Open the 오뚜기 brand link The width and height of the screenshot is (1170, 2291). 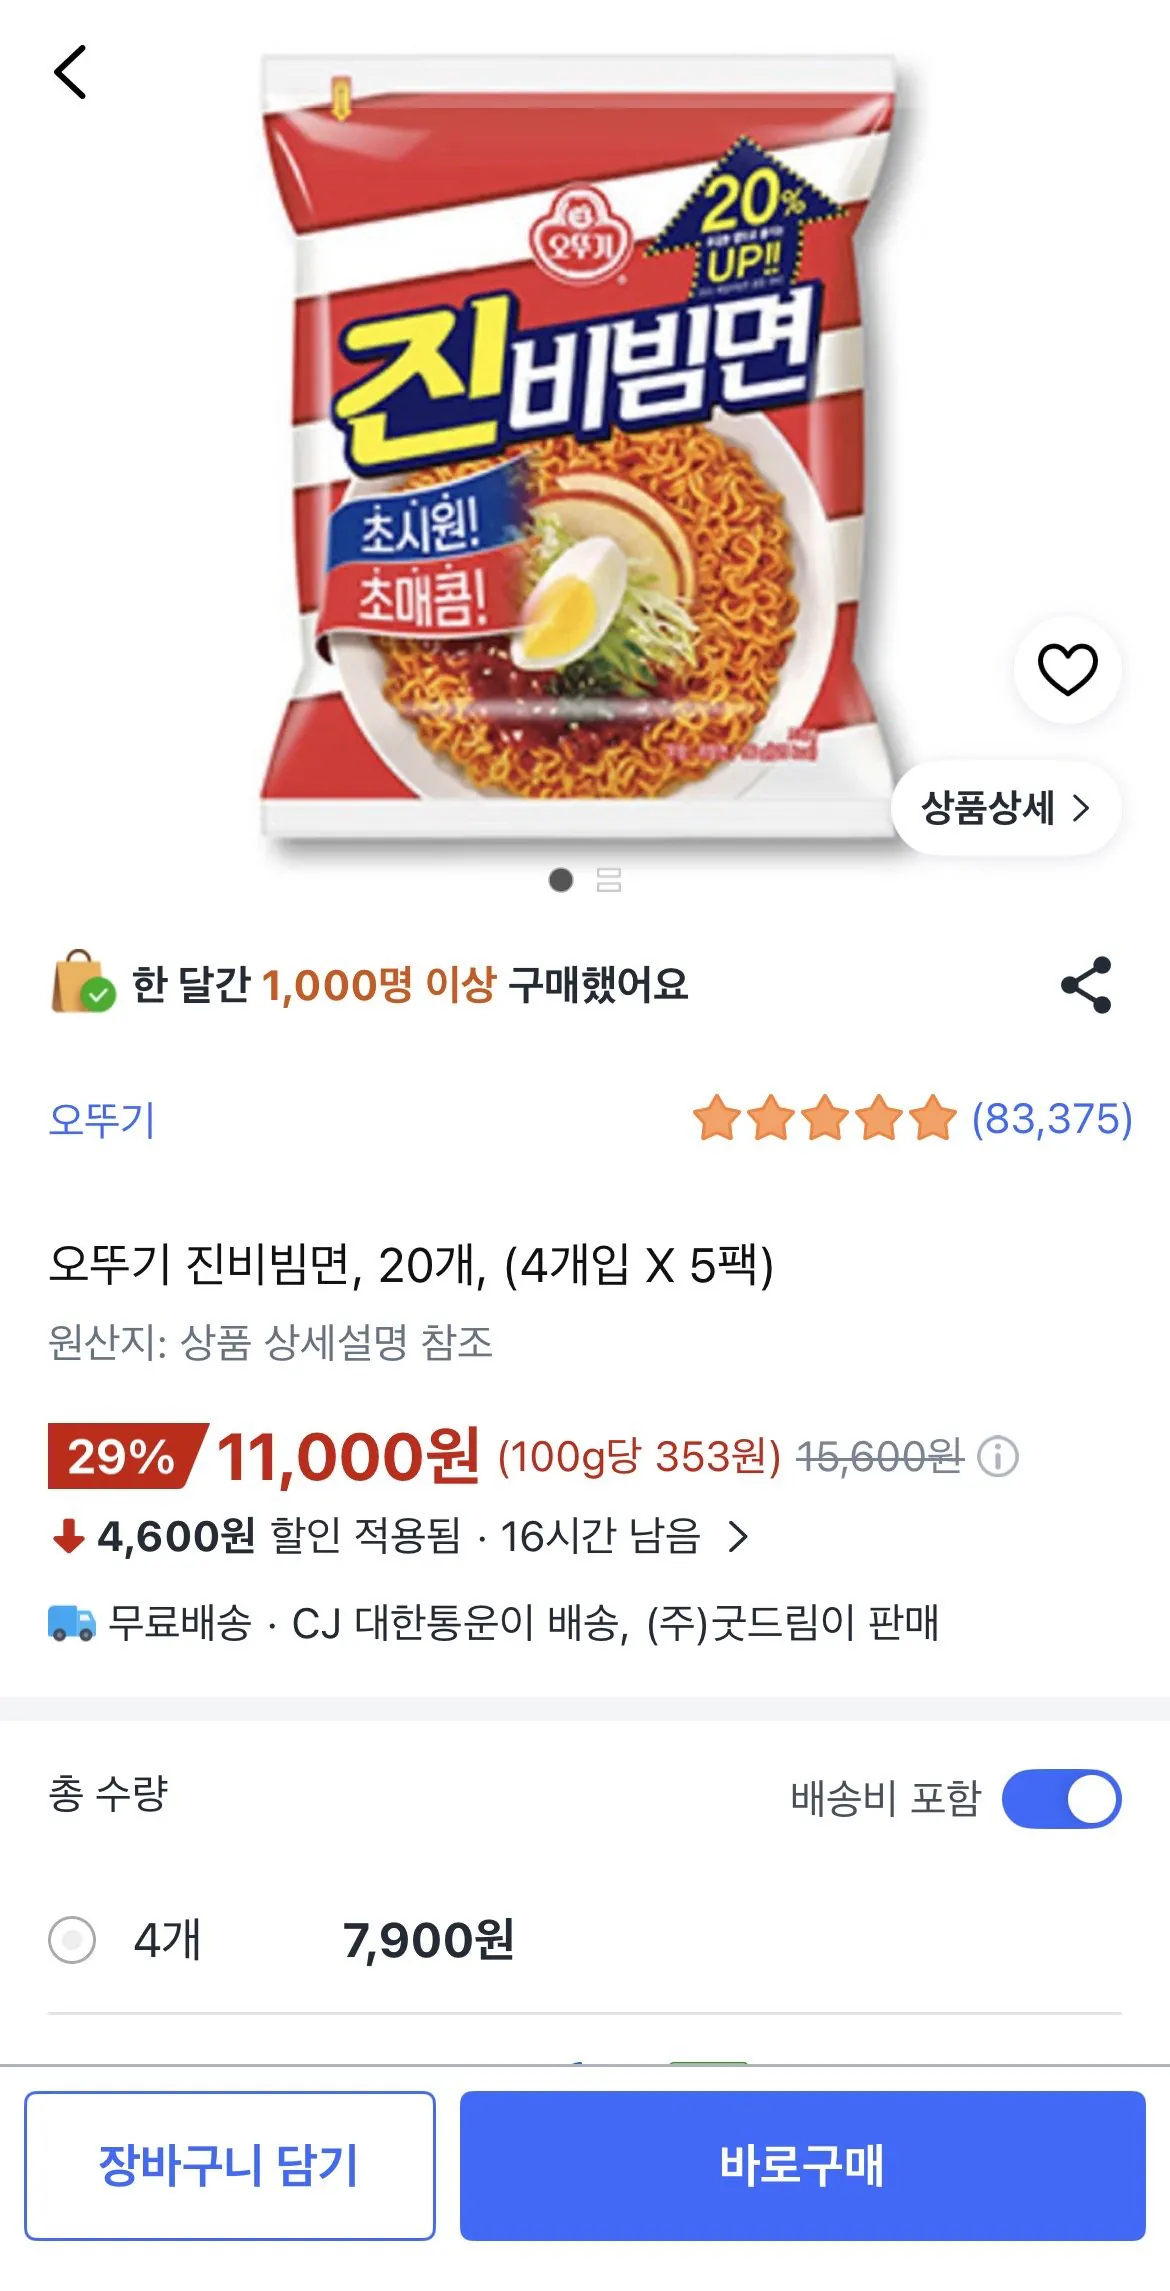pyautogui.click(x=102, y=1119)
